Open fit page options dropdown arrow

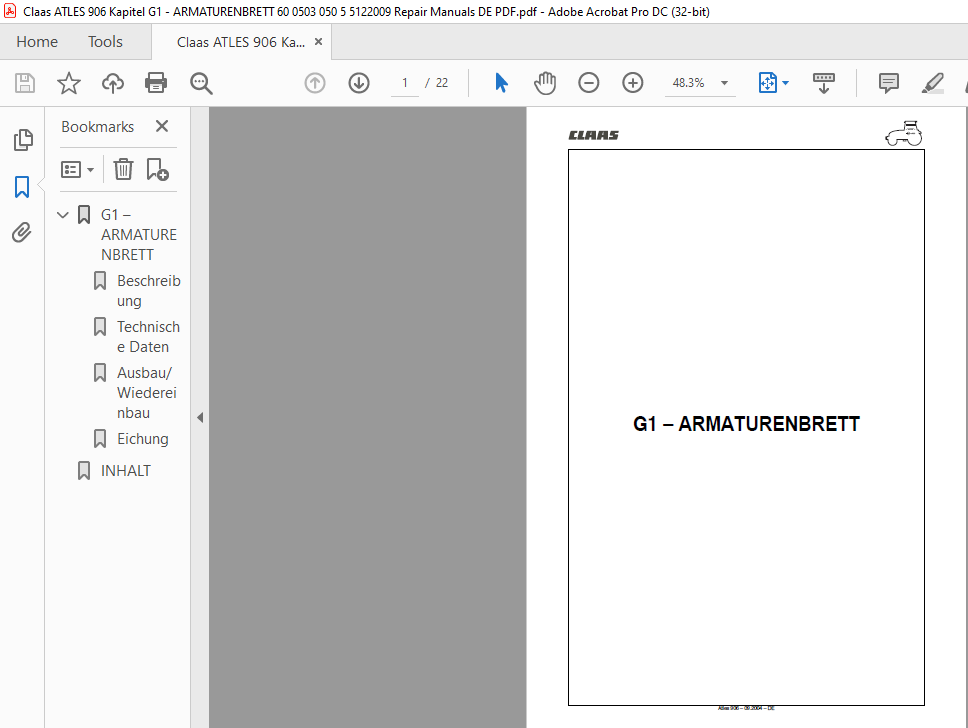[785, 83]
